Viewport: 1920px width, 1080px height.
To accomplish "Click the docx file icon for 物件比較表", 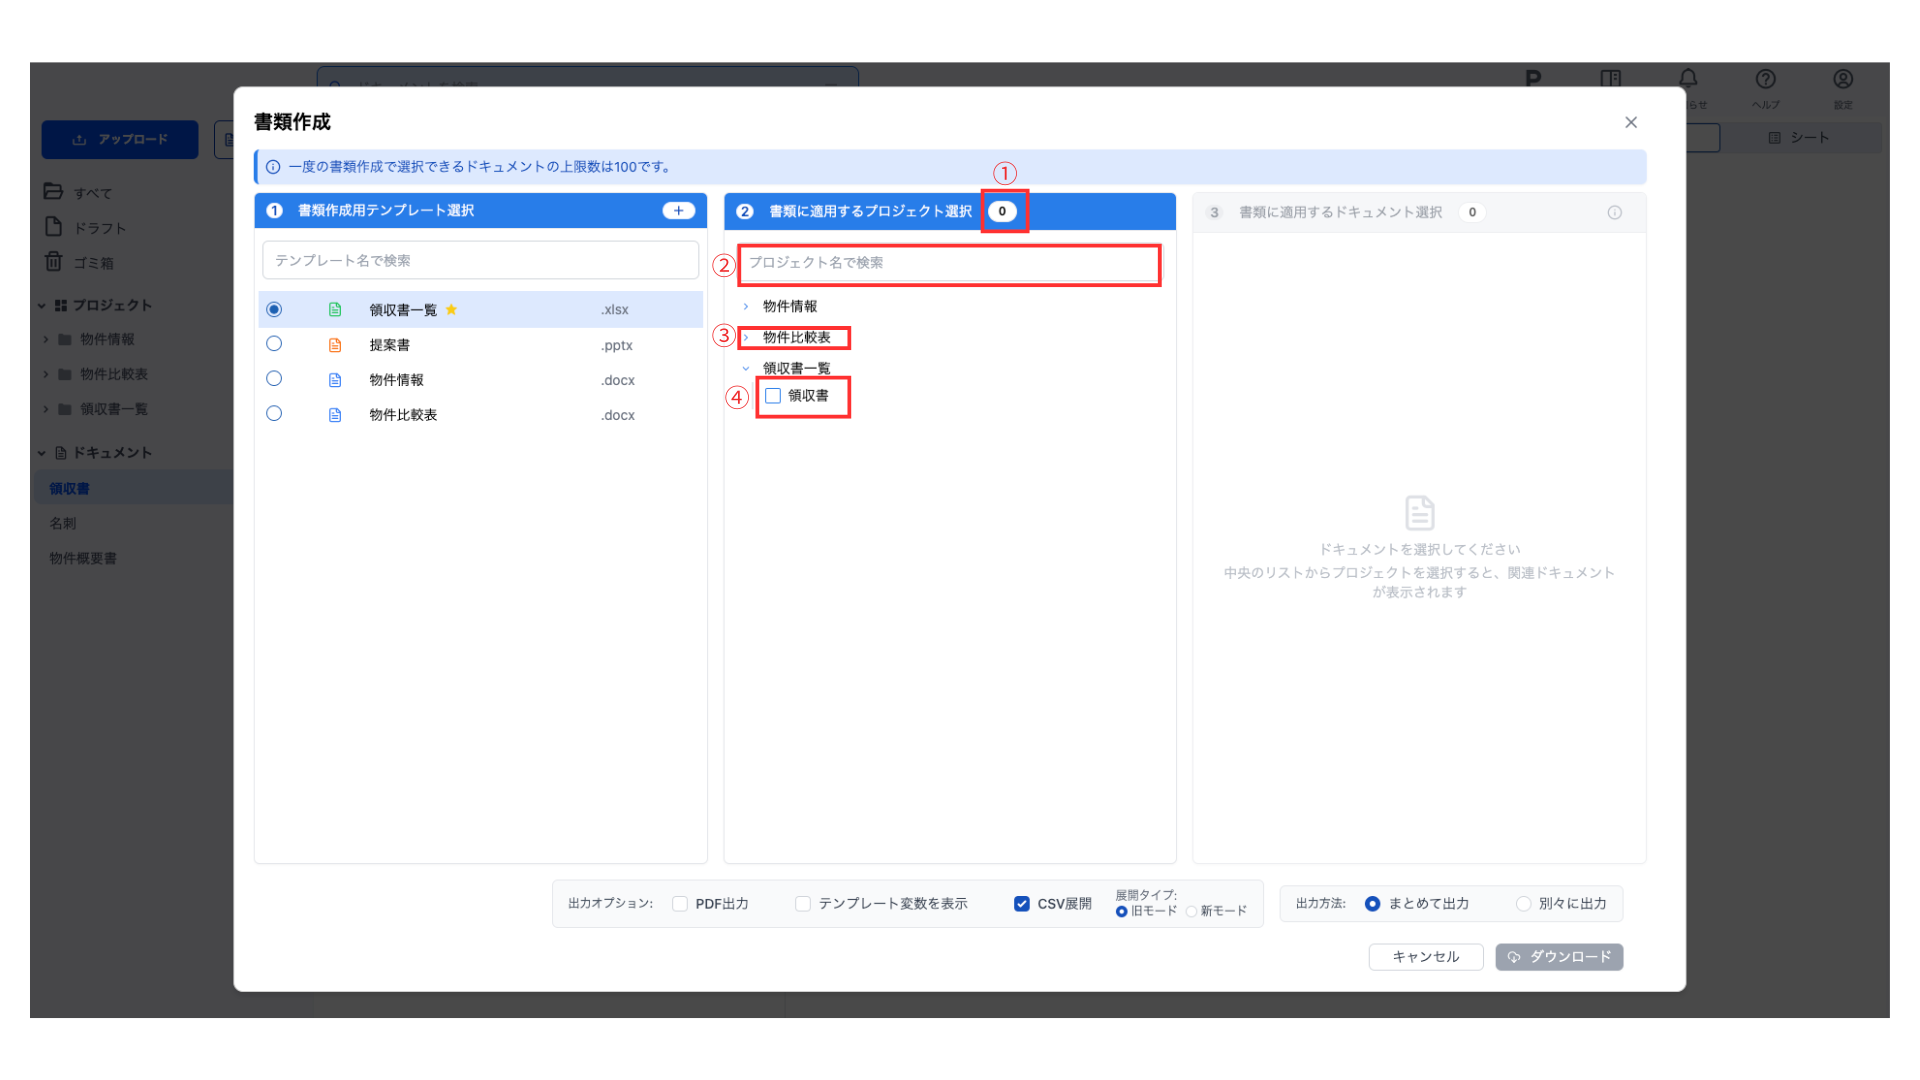I will point(335,415).
